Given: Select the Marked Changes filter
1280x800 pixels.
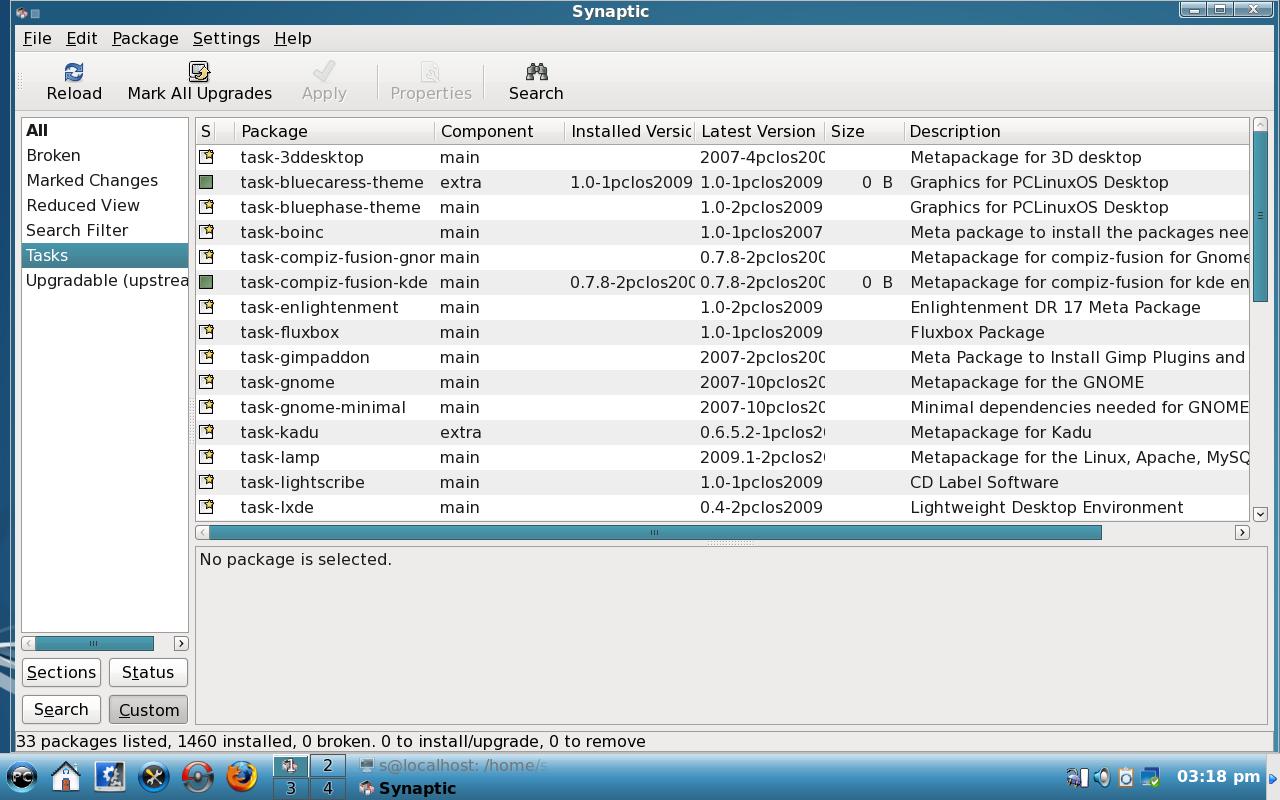Looking at the screenshot, I should coord(105,180).
